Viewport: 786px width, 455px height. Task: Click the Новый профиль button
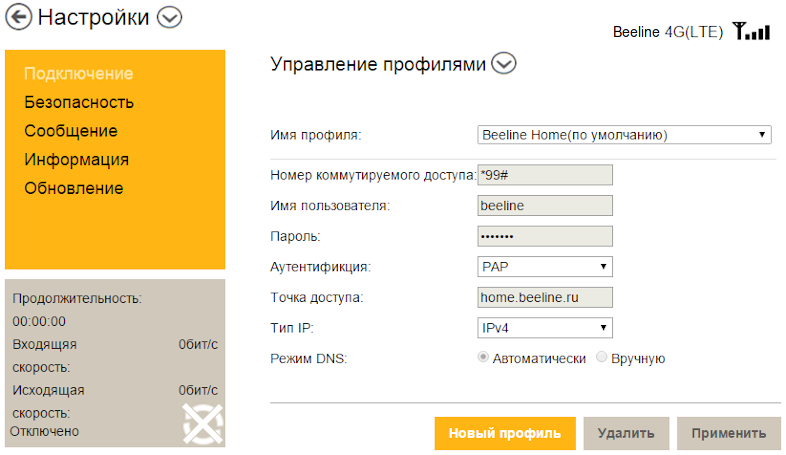point(505,434)
